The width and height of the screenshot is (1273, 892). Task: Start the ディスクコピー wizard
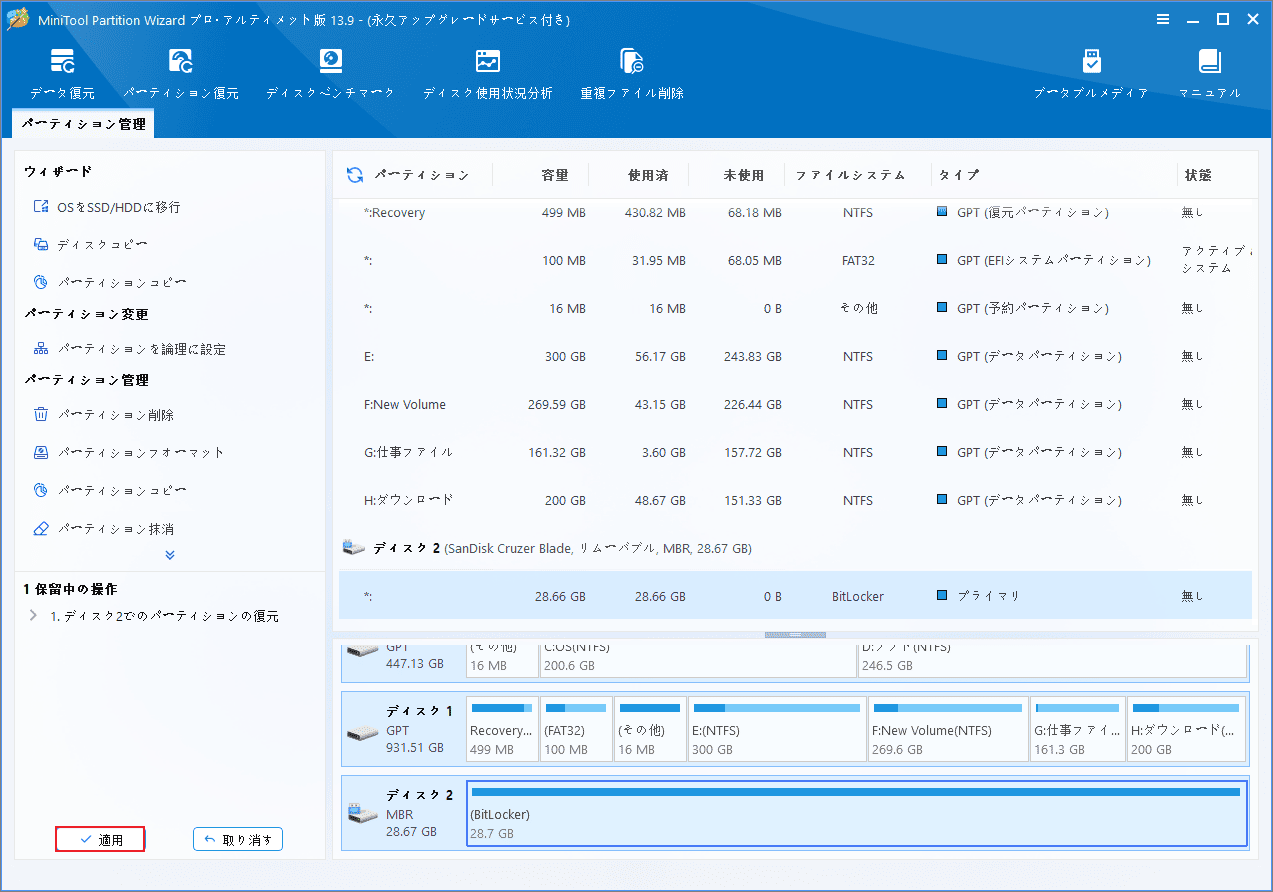90,244
